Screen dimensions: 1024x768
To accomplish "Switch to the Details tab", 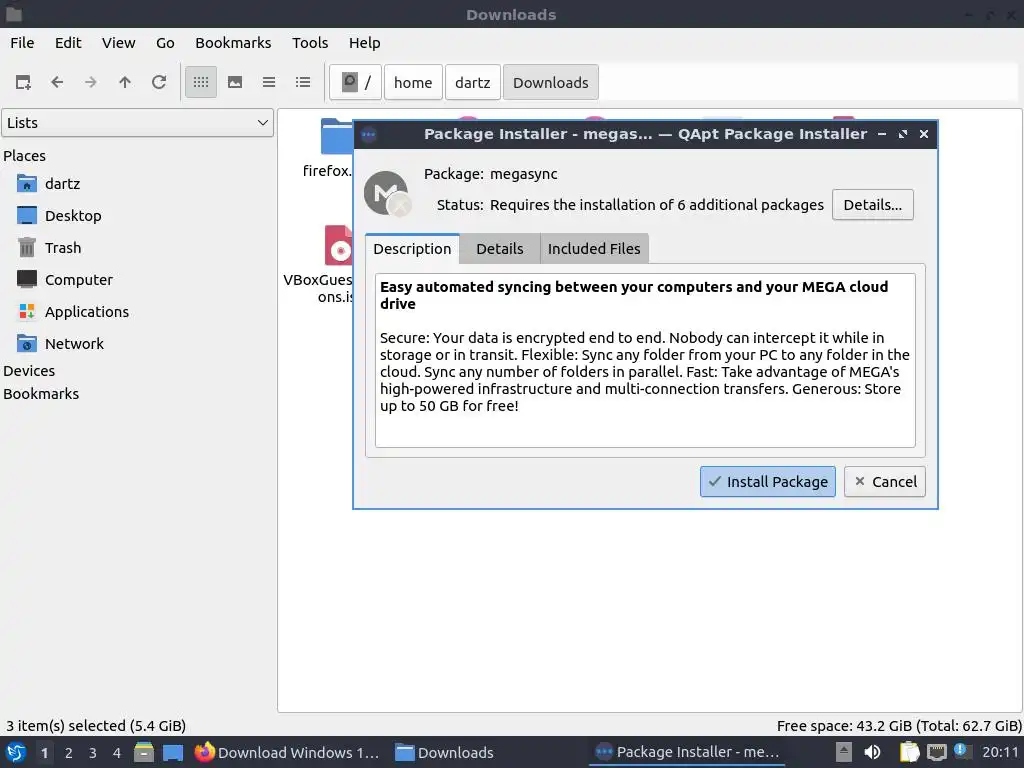I will click(500, 249).
